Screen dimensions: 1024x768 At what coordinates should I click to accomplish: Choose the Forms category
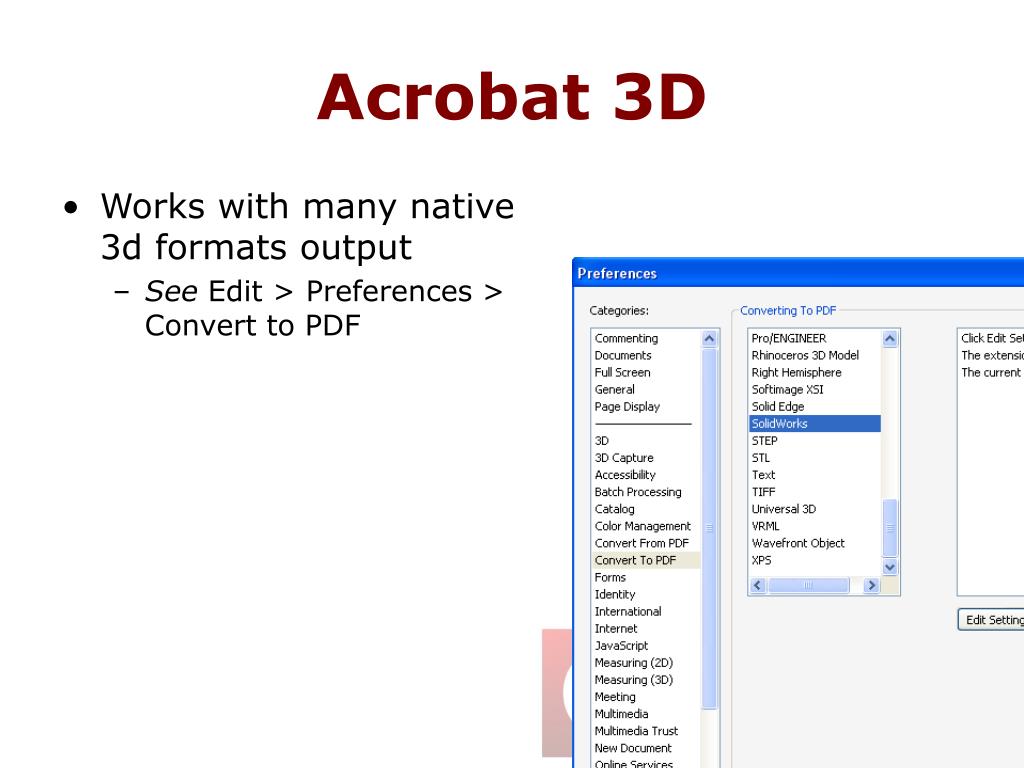tap(610, 577)
